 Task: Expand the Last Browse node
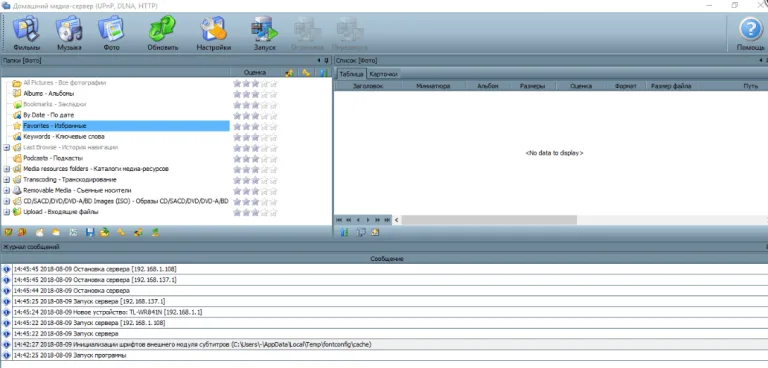point(6,147)
